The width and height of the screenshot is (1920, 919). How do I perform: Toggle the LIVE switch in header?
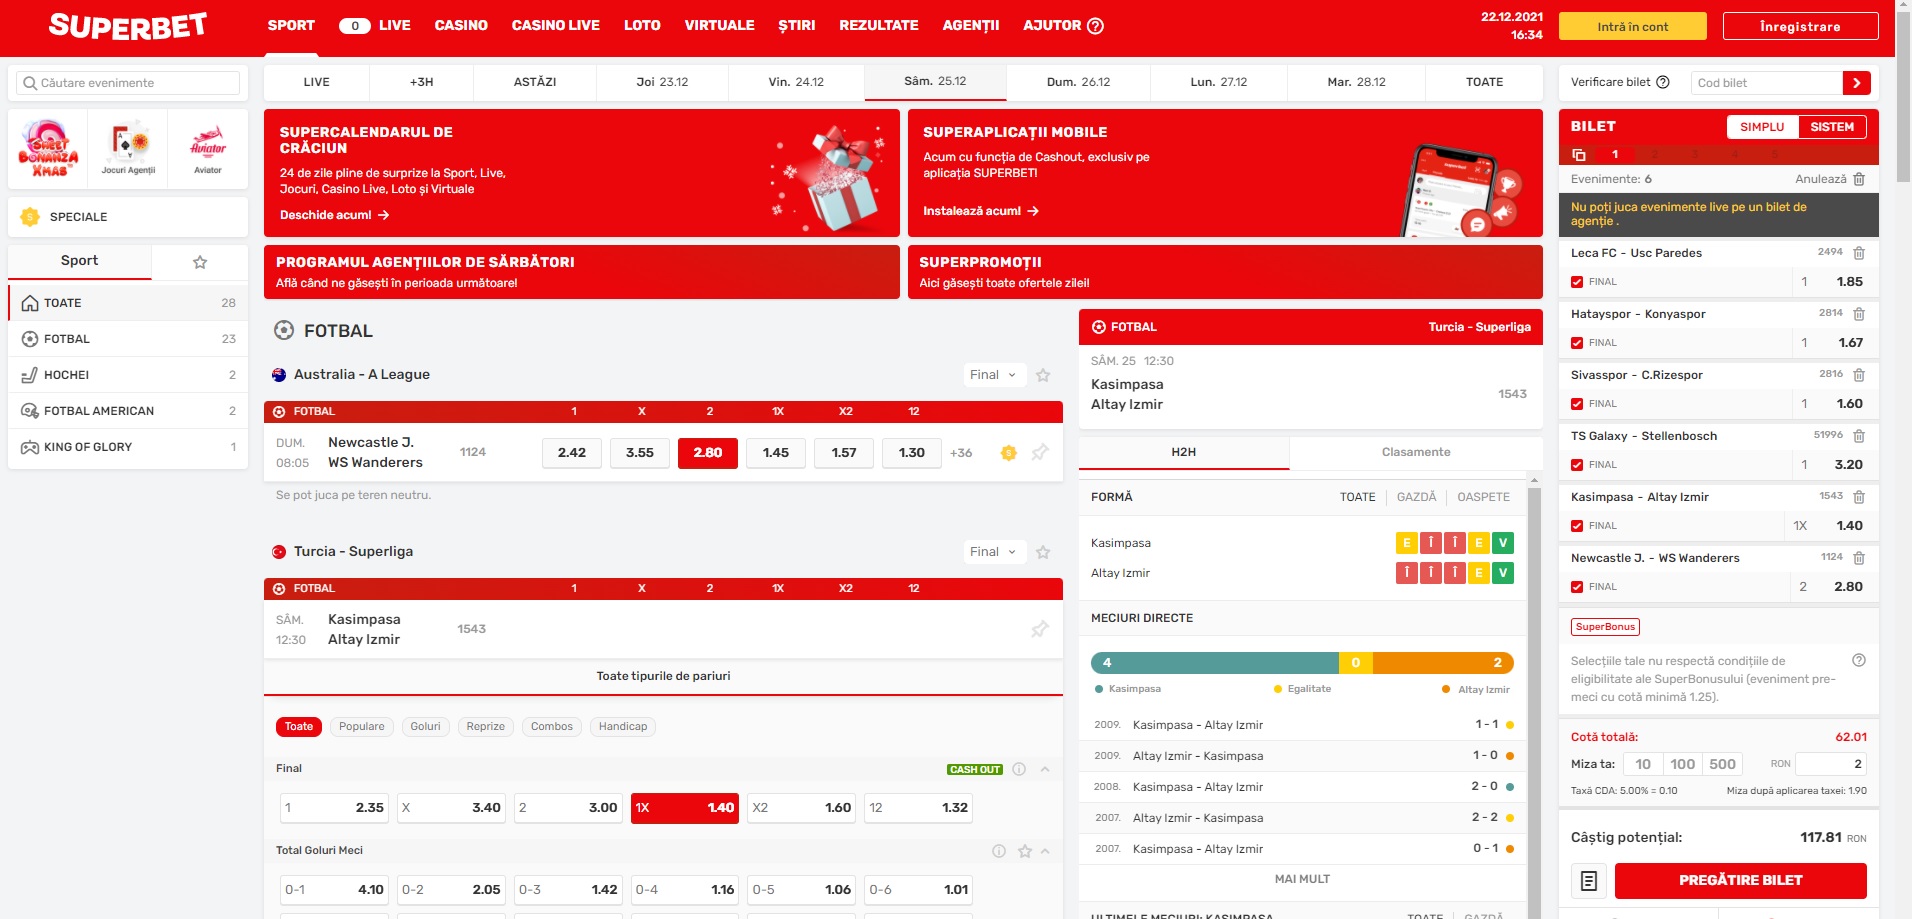pyautogui.click(x=355, y=26)
